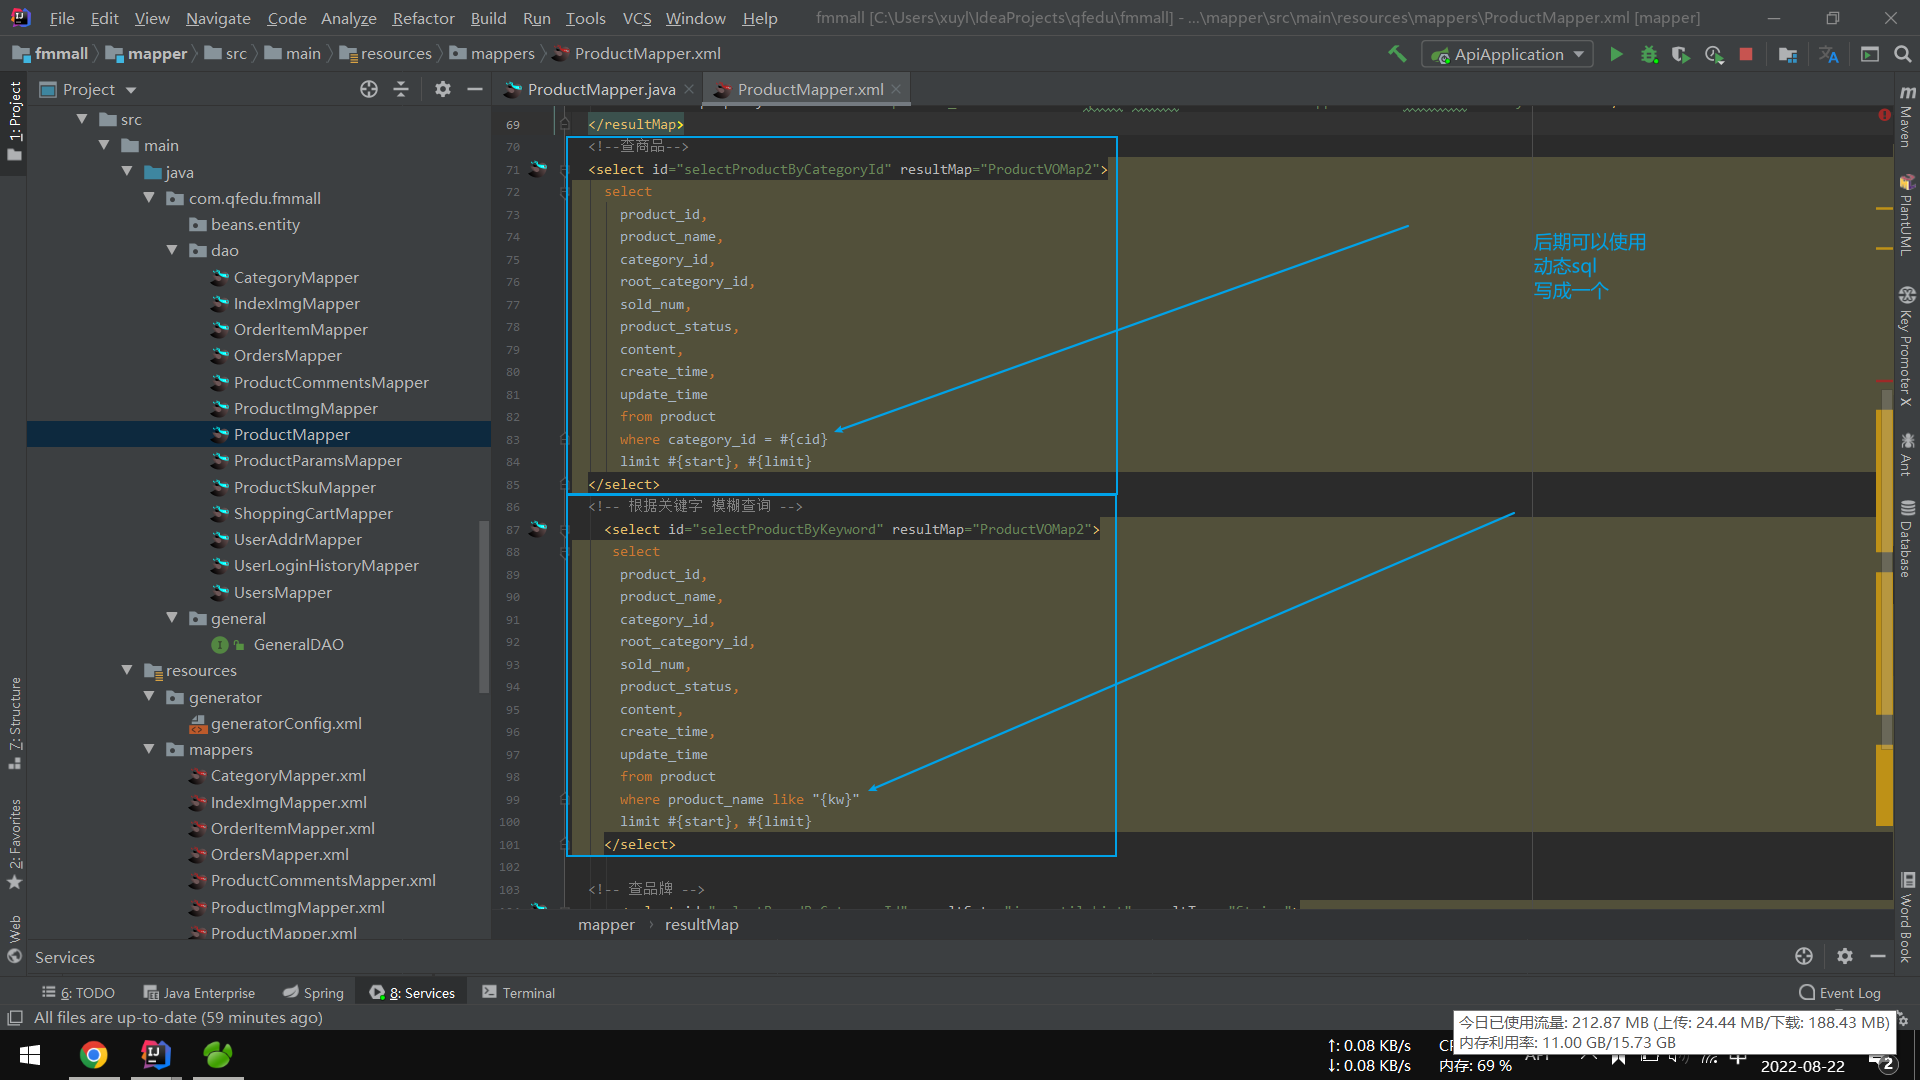
Task: Open the Event Log
Action: pos(1840,992)
